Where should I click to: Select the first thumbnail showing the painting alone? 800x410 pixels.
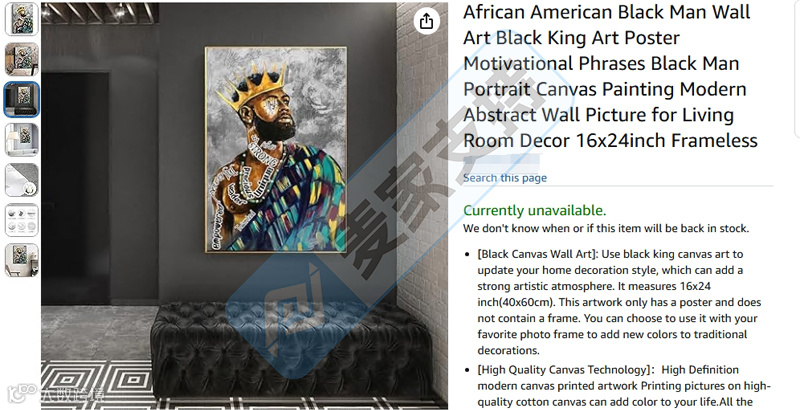coord(22,19)
